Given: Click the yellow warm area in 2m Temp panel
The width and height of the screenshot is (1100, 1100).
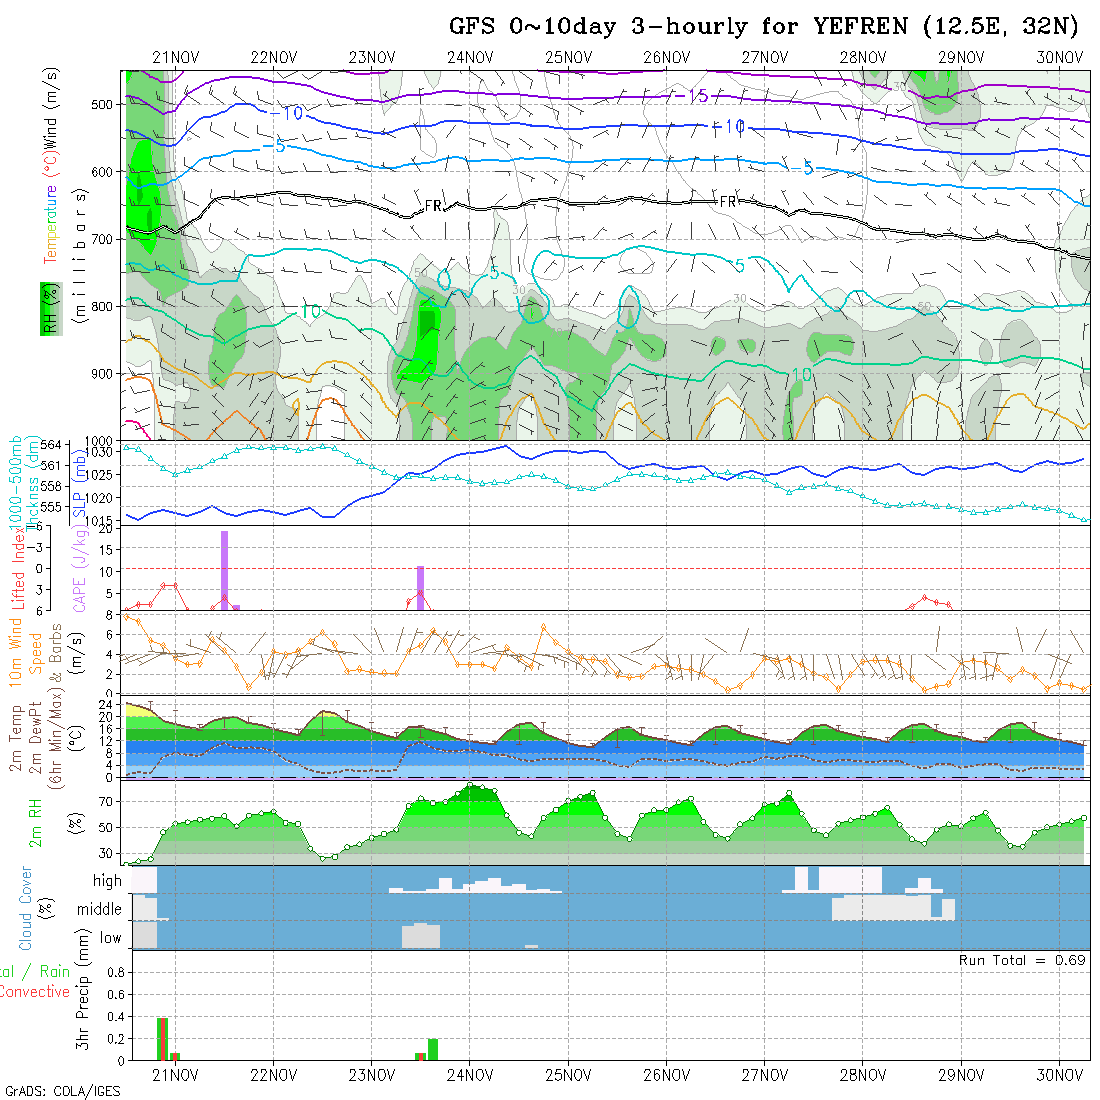Looking at the screenshot, I should [x=137, y=710].
